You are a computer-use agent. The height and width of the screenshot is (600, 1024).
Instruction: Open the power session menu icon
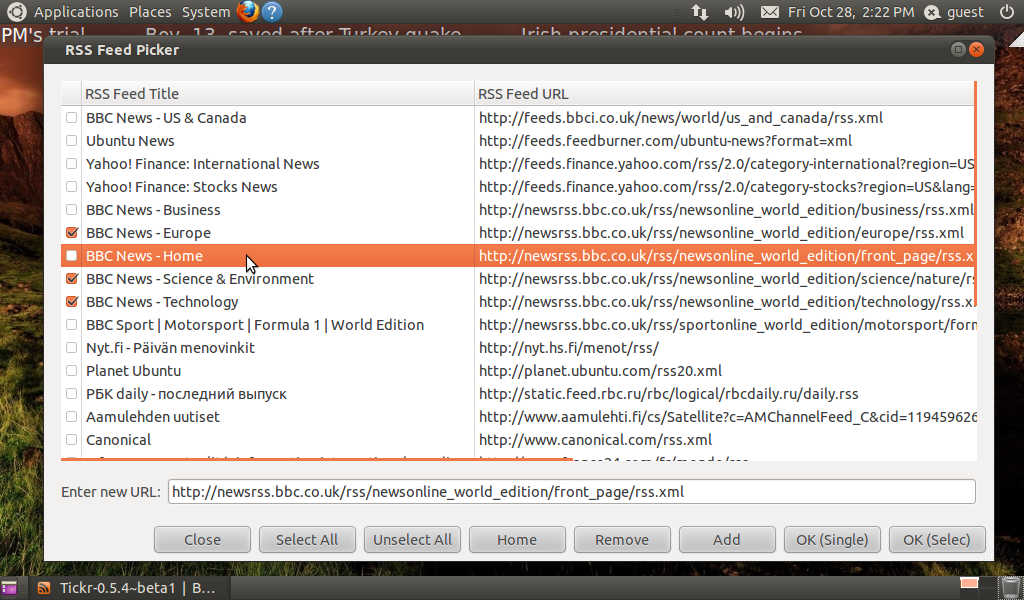pos(1006,12)
